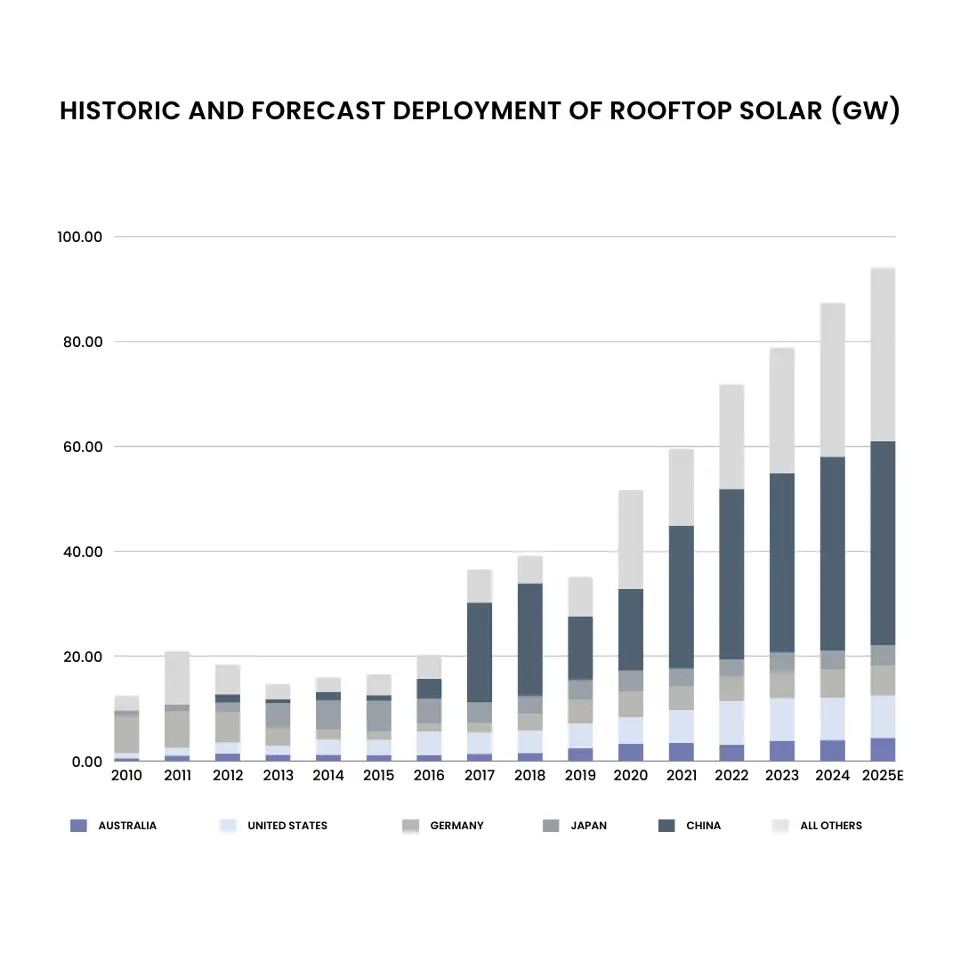960x960 pixels.
Task: Click the ALL OTHERS legend label
Action: tap(830, 826)
